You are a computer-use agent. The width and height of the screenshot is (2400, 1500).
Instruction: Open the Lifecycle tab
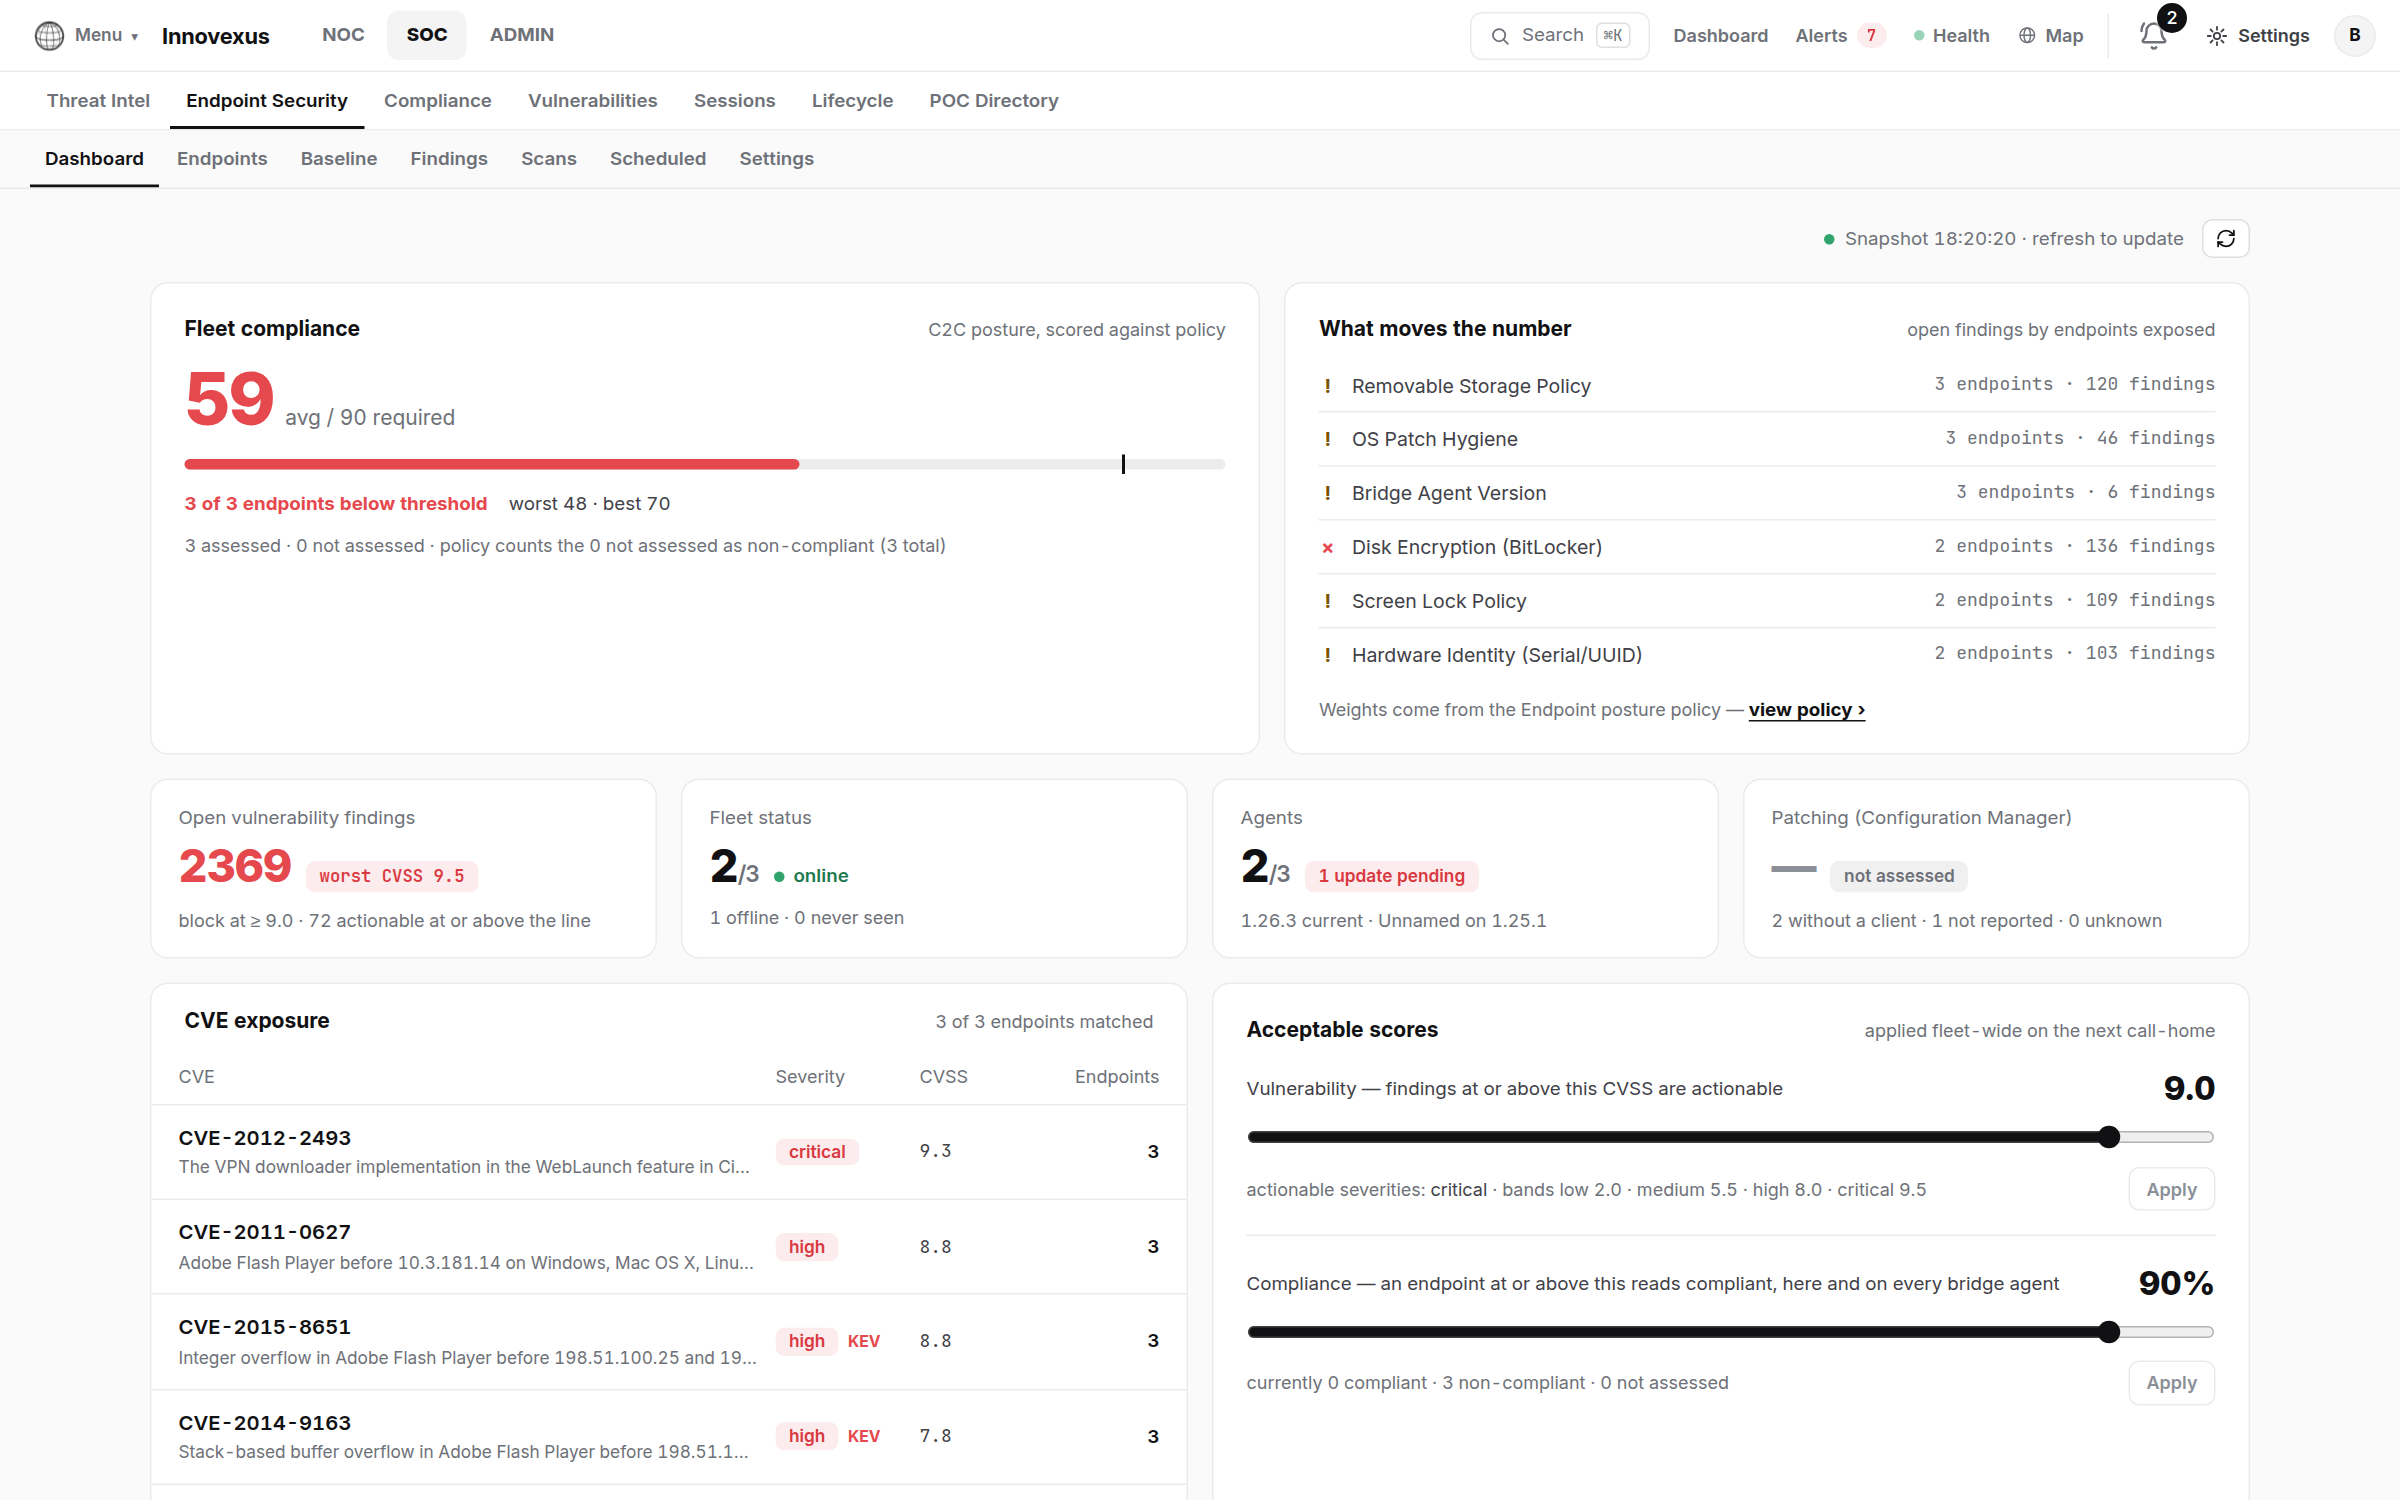coord(853,101)
